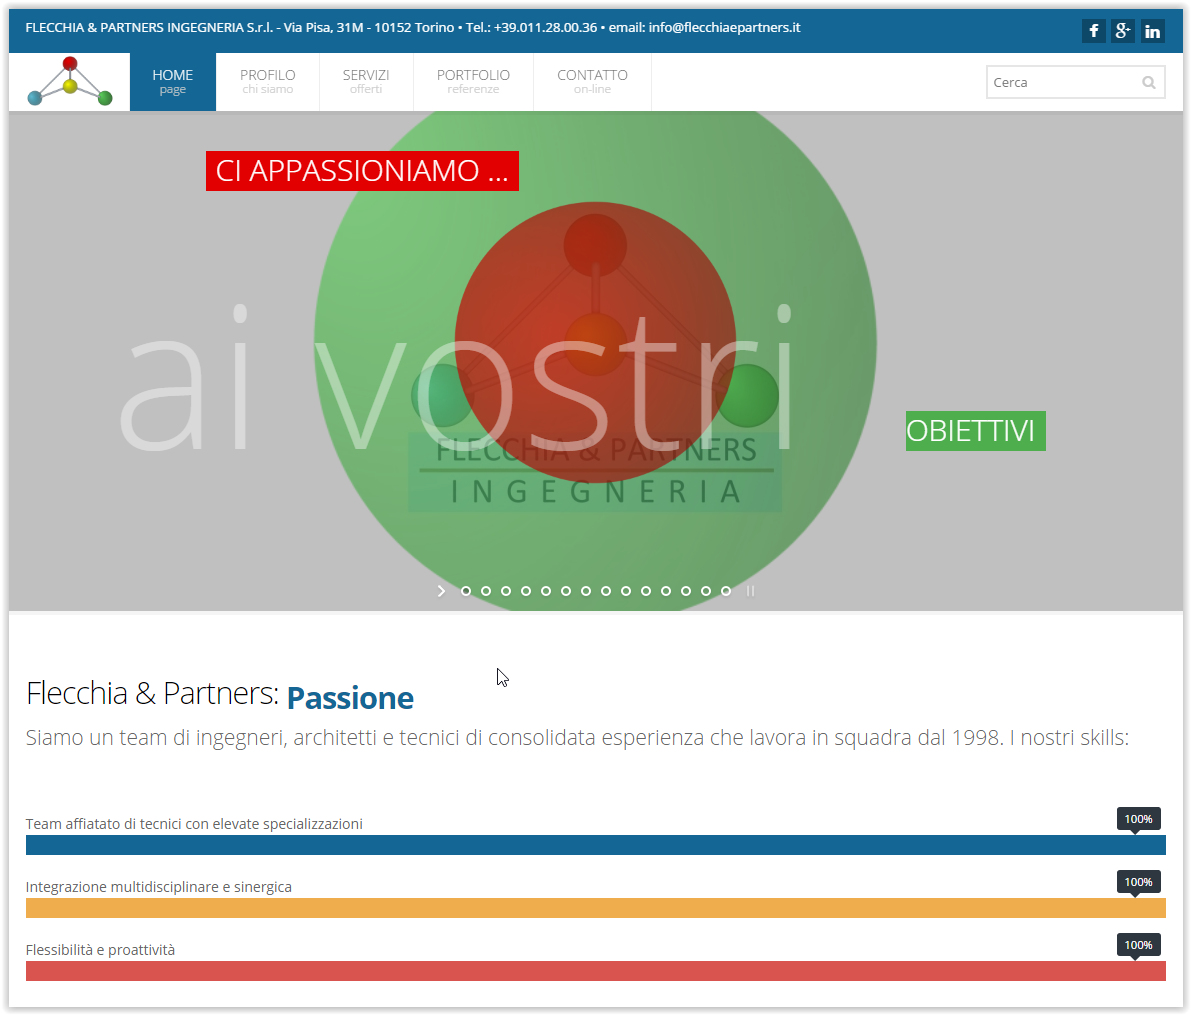This screenshot has height=1015, width=1191.
Task: Select the second slide dot
Action: point(486,591)
